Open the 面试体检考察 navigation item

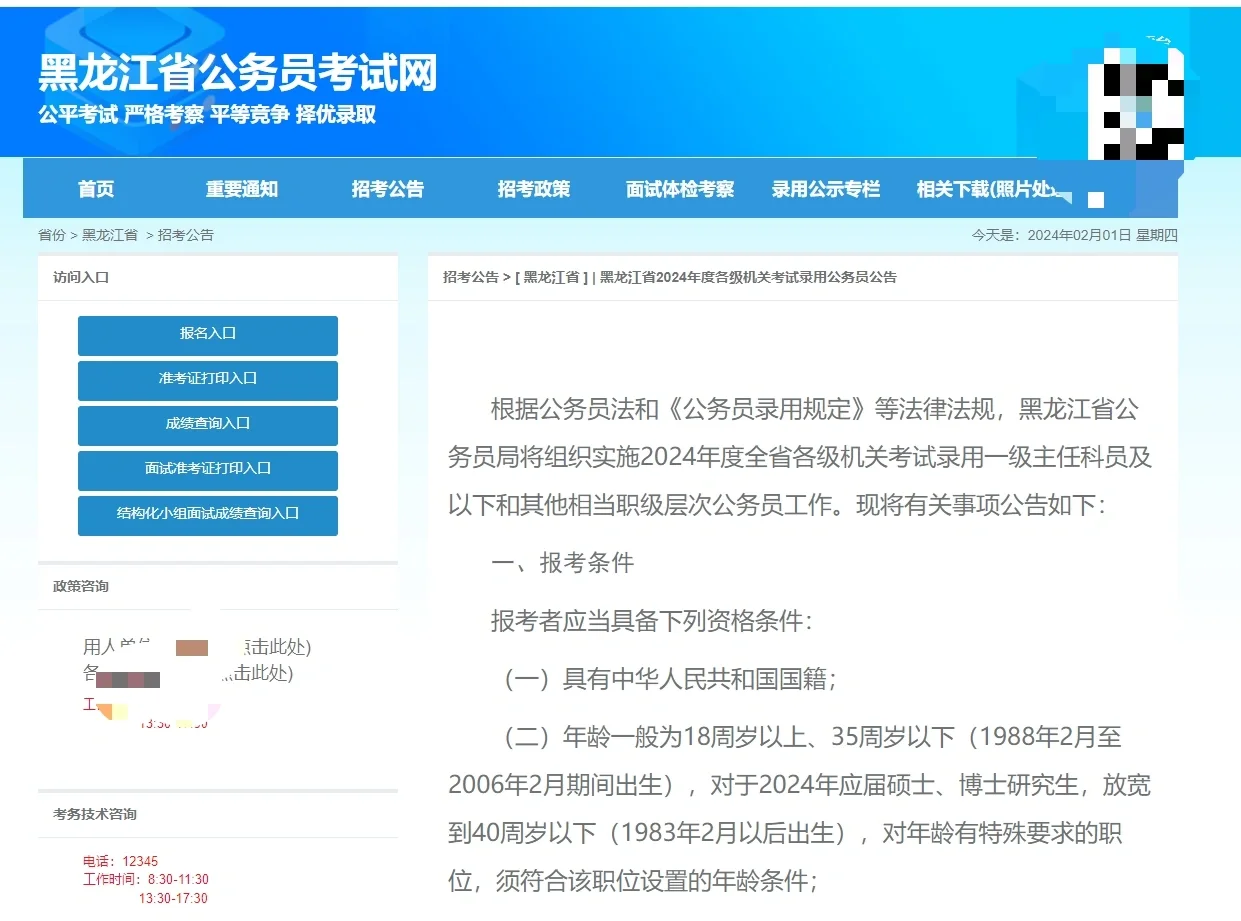click(x=679, y=188)
